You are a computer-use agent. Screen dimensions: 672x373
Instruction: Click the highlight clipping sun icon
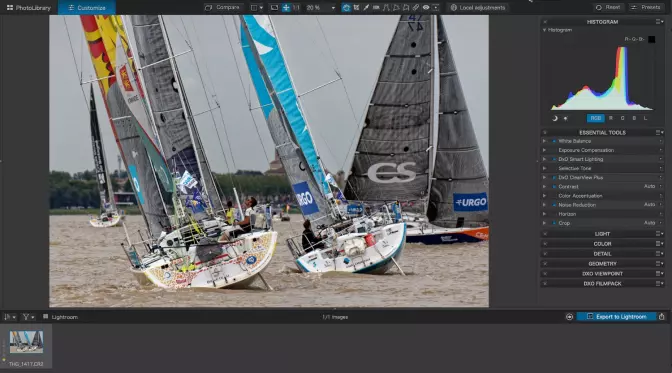pos(565,118)
